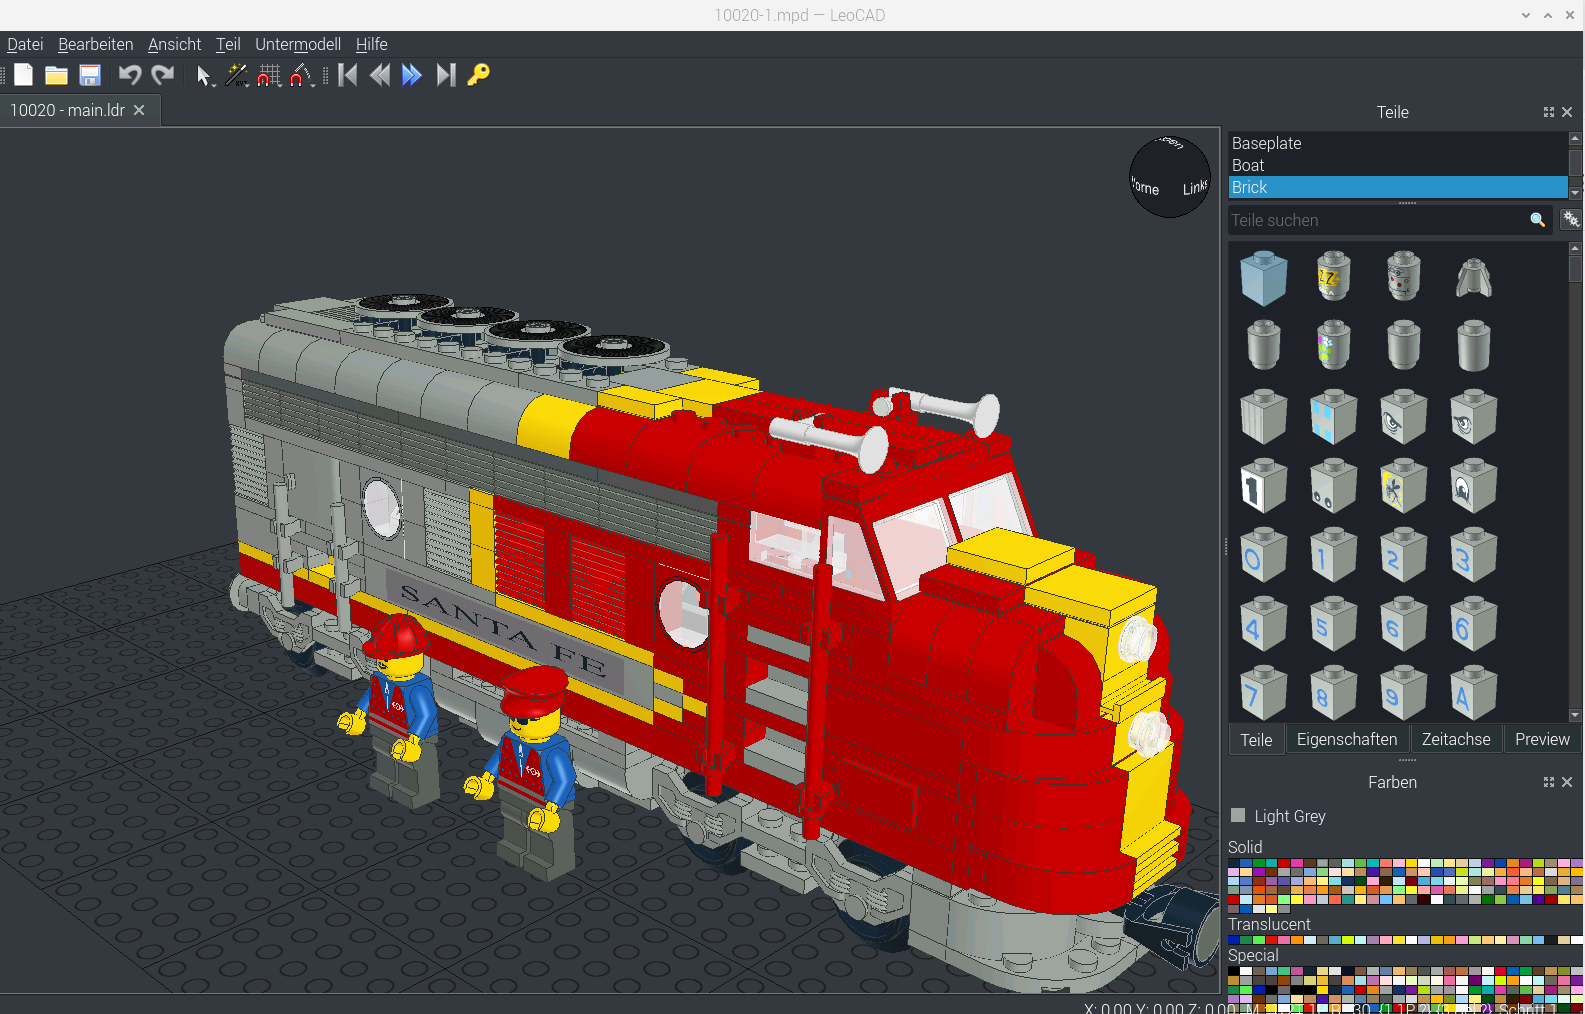This screenshot has height=1014, width=1585.
Task: Go to the next step with blue arrows
Action: [x=411, y=75]
